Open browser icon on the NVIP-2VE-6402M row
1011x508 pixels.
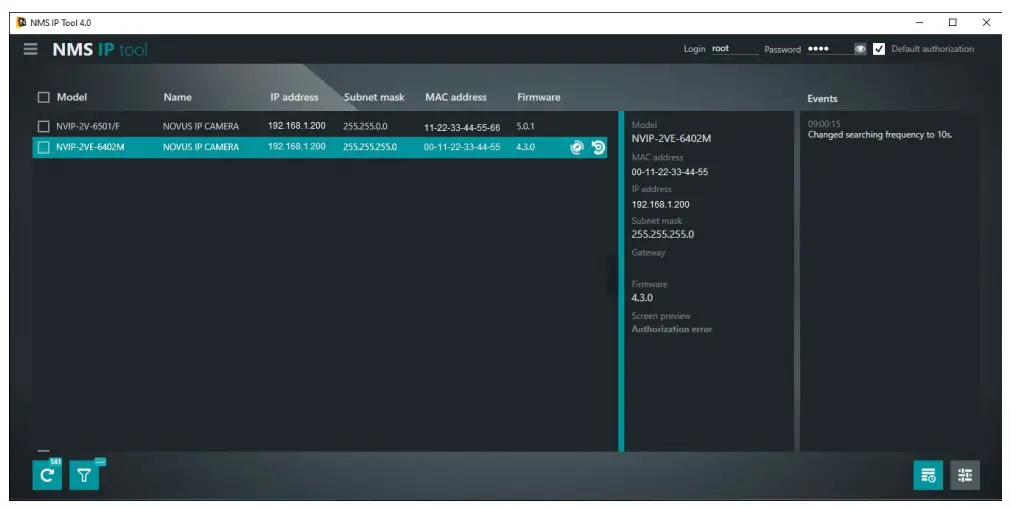[576, 147]
